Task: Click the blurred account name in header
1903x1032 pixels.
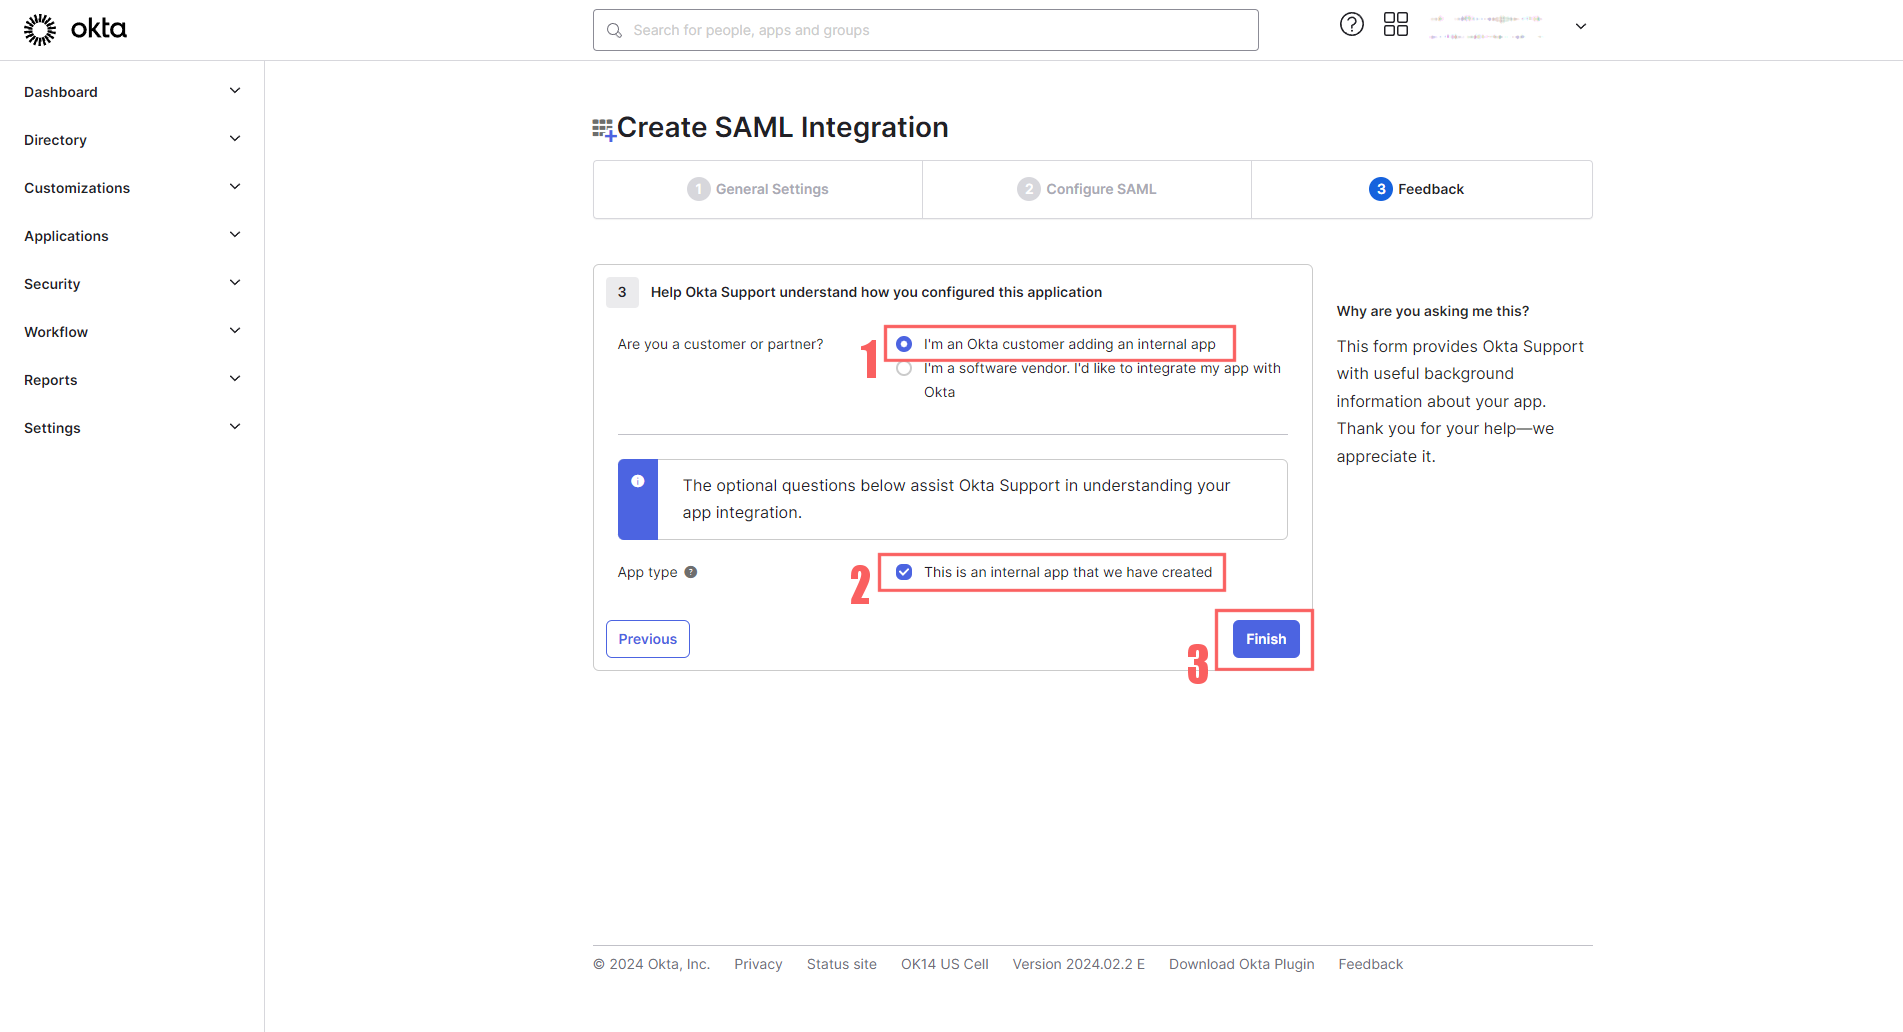Action: coord(1486,27)
